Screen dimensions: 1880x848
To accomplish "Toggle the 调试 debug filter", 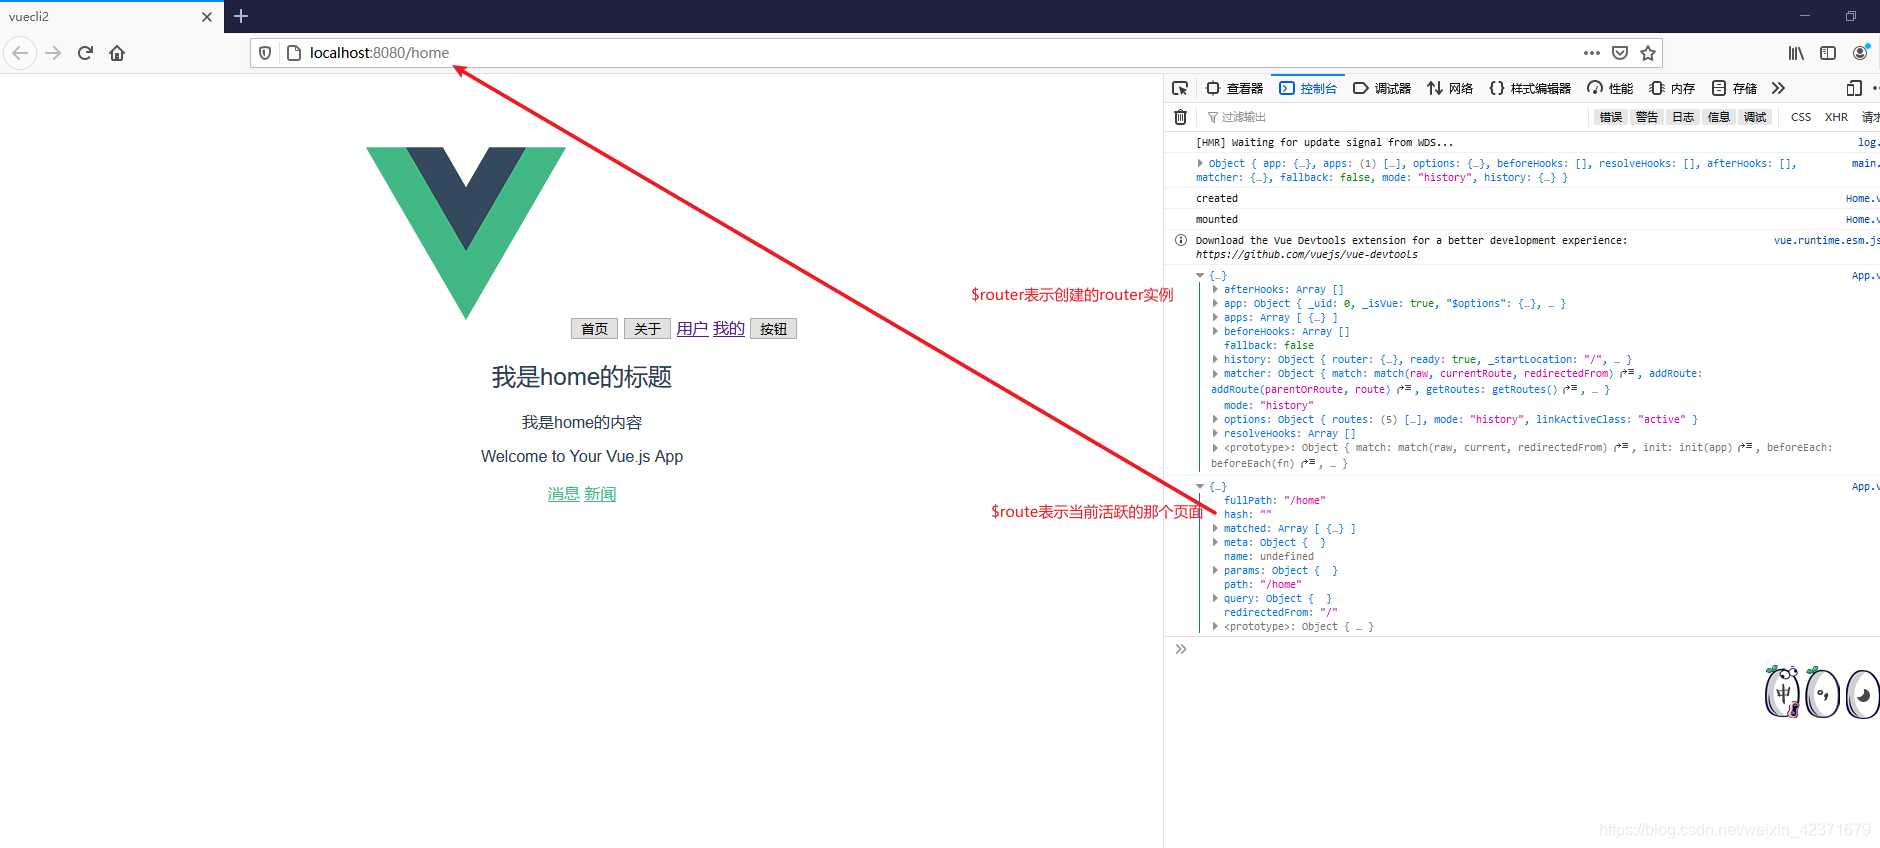I will (1755, 117).
